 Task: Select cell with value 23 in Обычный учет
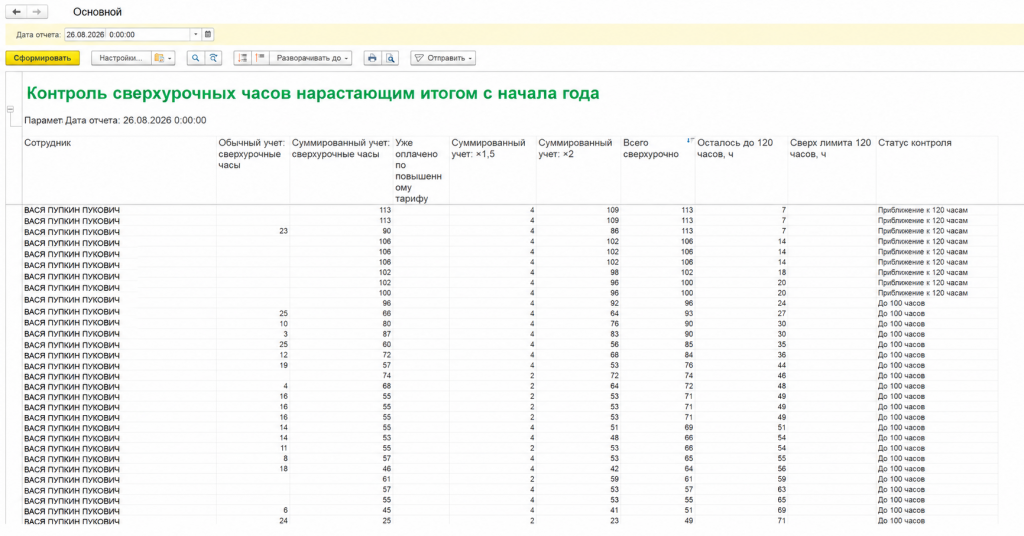point(253,231)
